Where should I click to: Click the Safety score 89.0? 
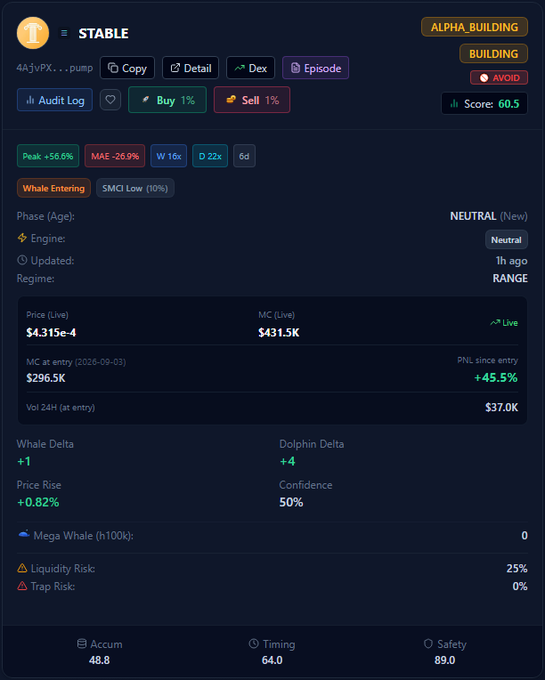[445, 660]
